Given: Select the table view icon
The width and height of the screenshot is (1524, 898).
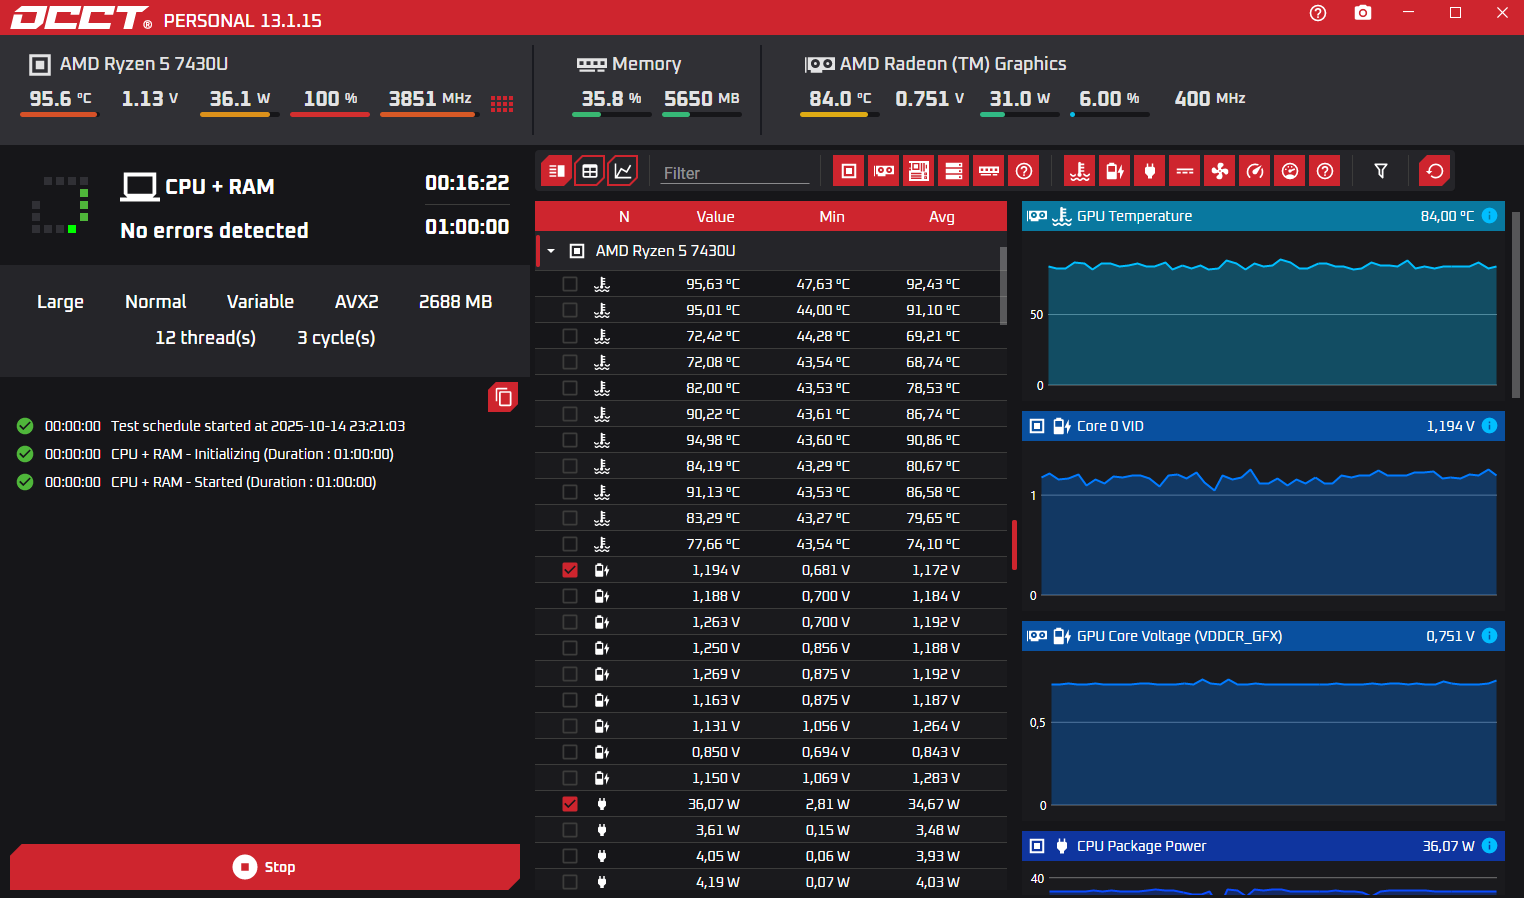Looking at the screenshot, I should pos(590,171).
